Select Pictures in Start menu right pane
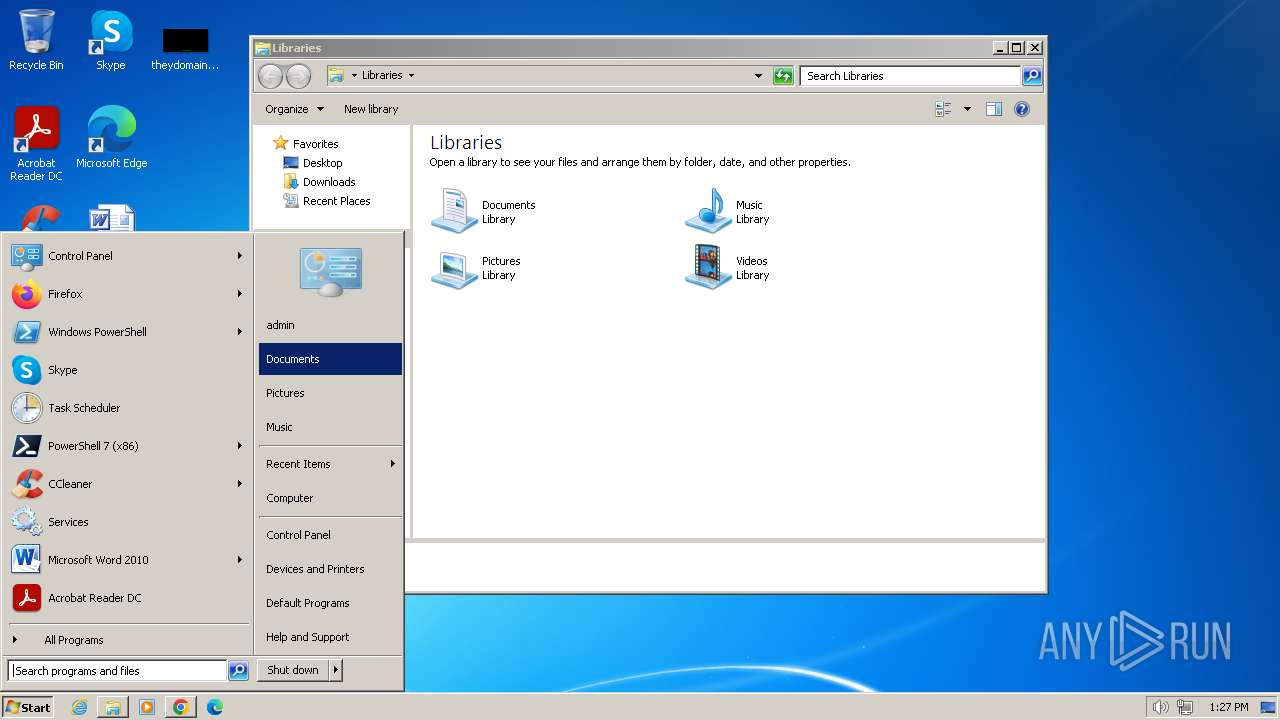 (330, 393)
